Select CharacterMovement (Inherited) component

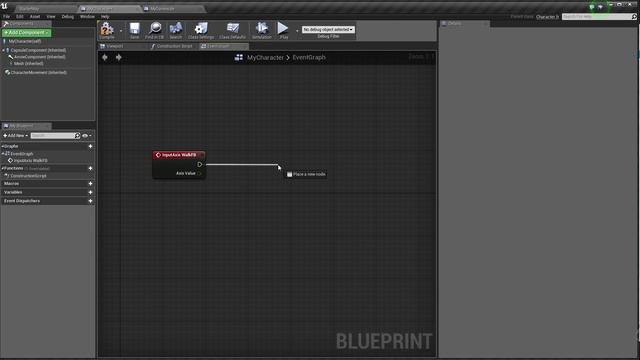pyautogui.click(x=38, y=72)
